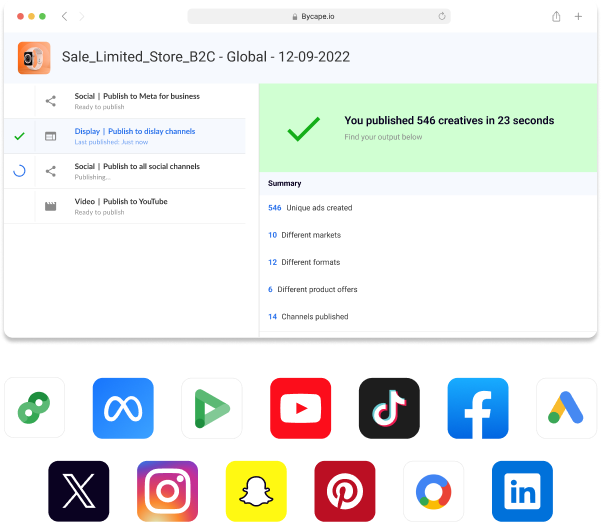Click the Summary section header
The image size is (601, 522).
coord(428,183)
